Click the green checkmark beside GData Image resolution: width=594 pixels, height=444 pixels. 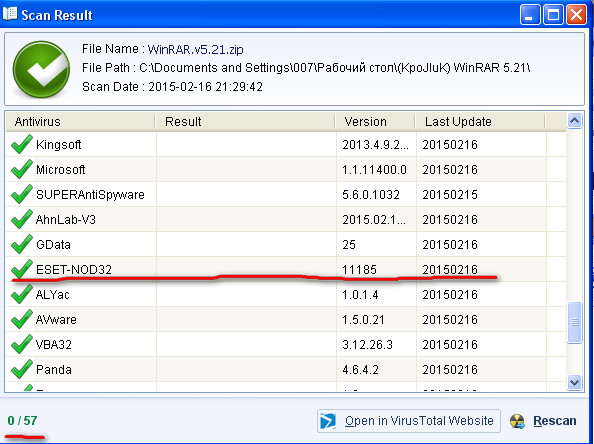[x=22, y=244]
